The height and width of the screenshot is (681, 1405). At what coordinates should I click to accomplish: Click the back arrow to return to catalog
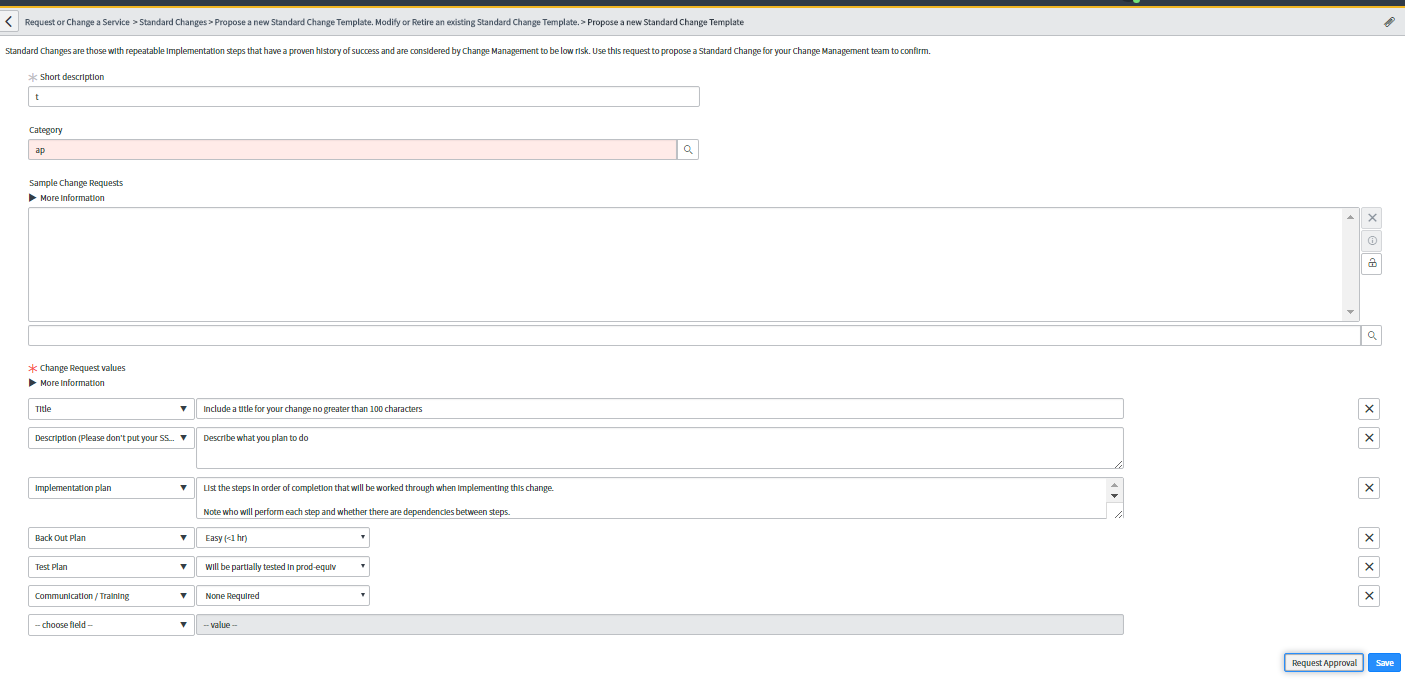pyautogui.click(x=11, y=22)
